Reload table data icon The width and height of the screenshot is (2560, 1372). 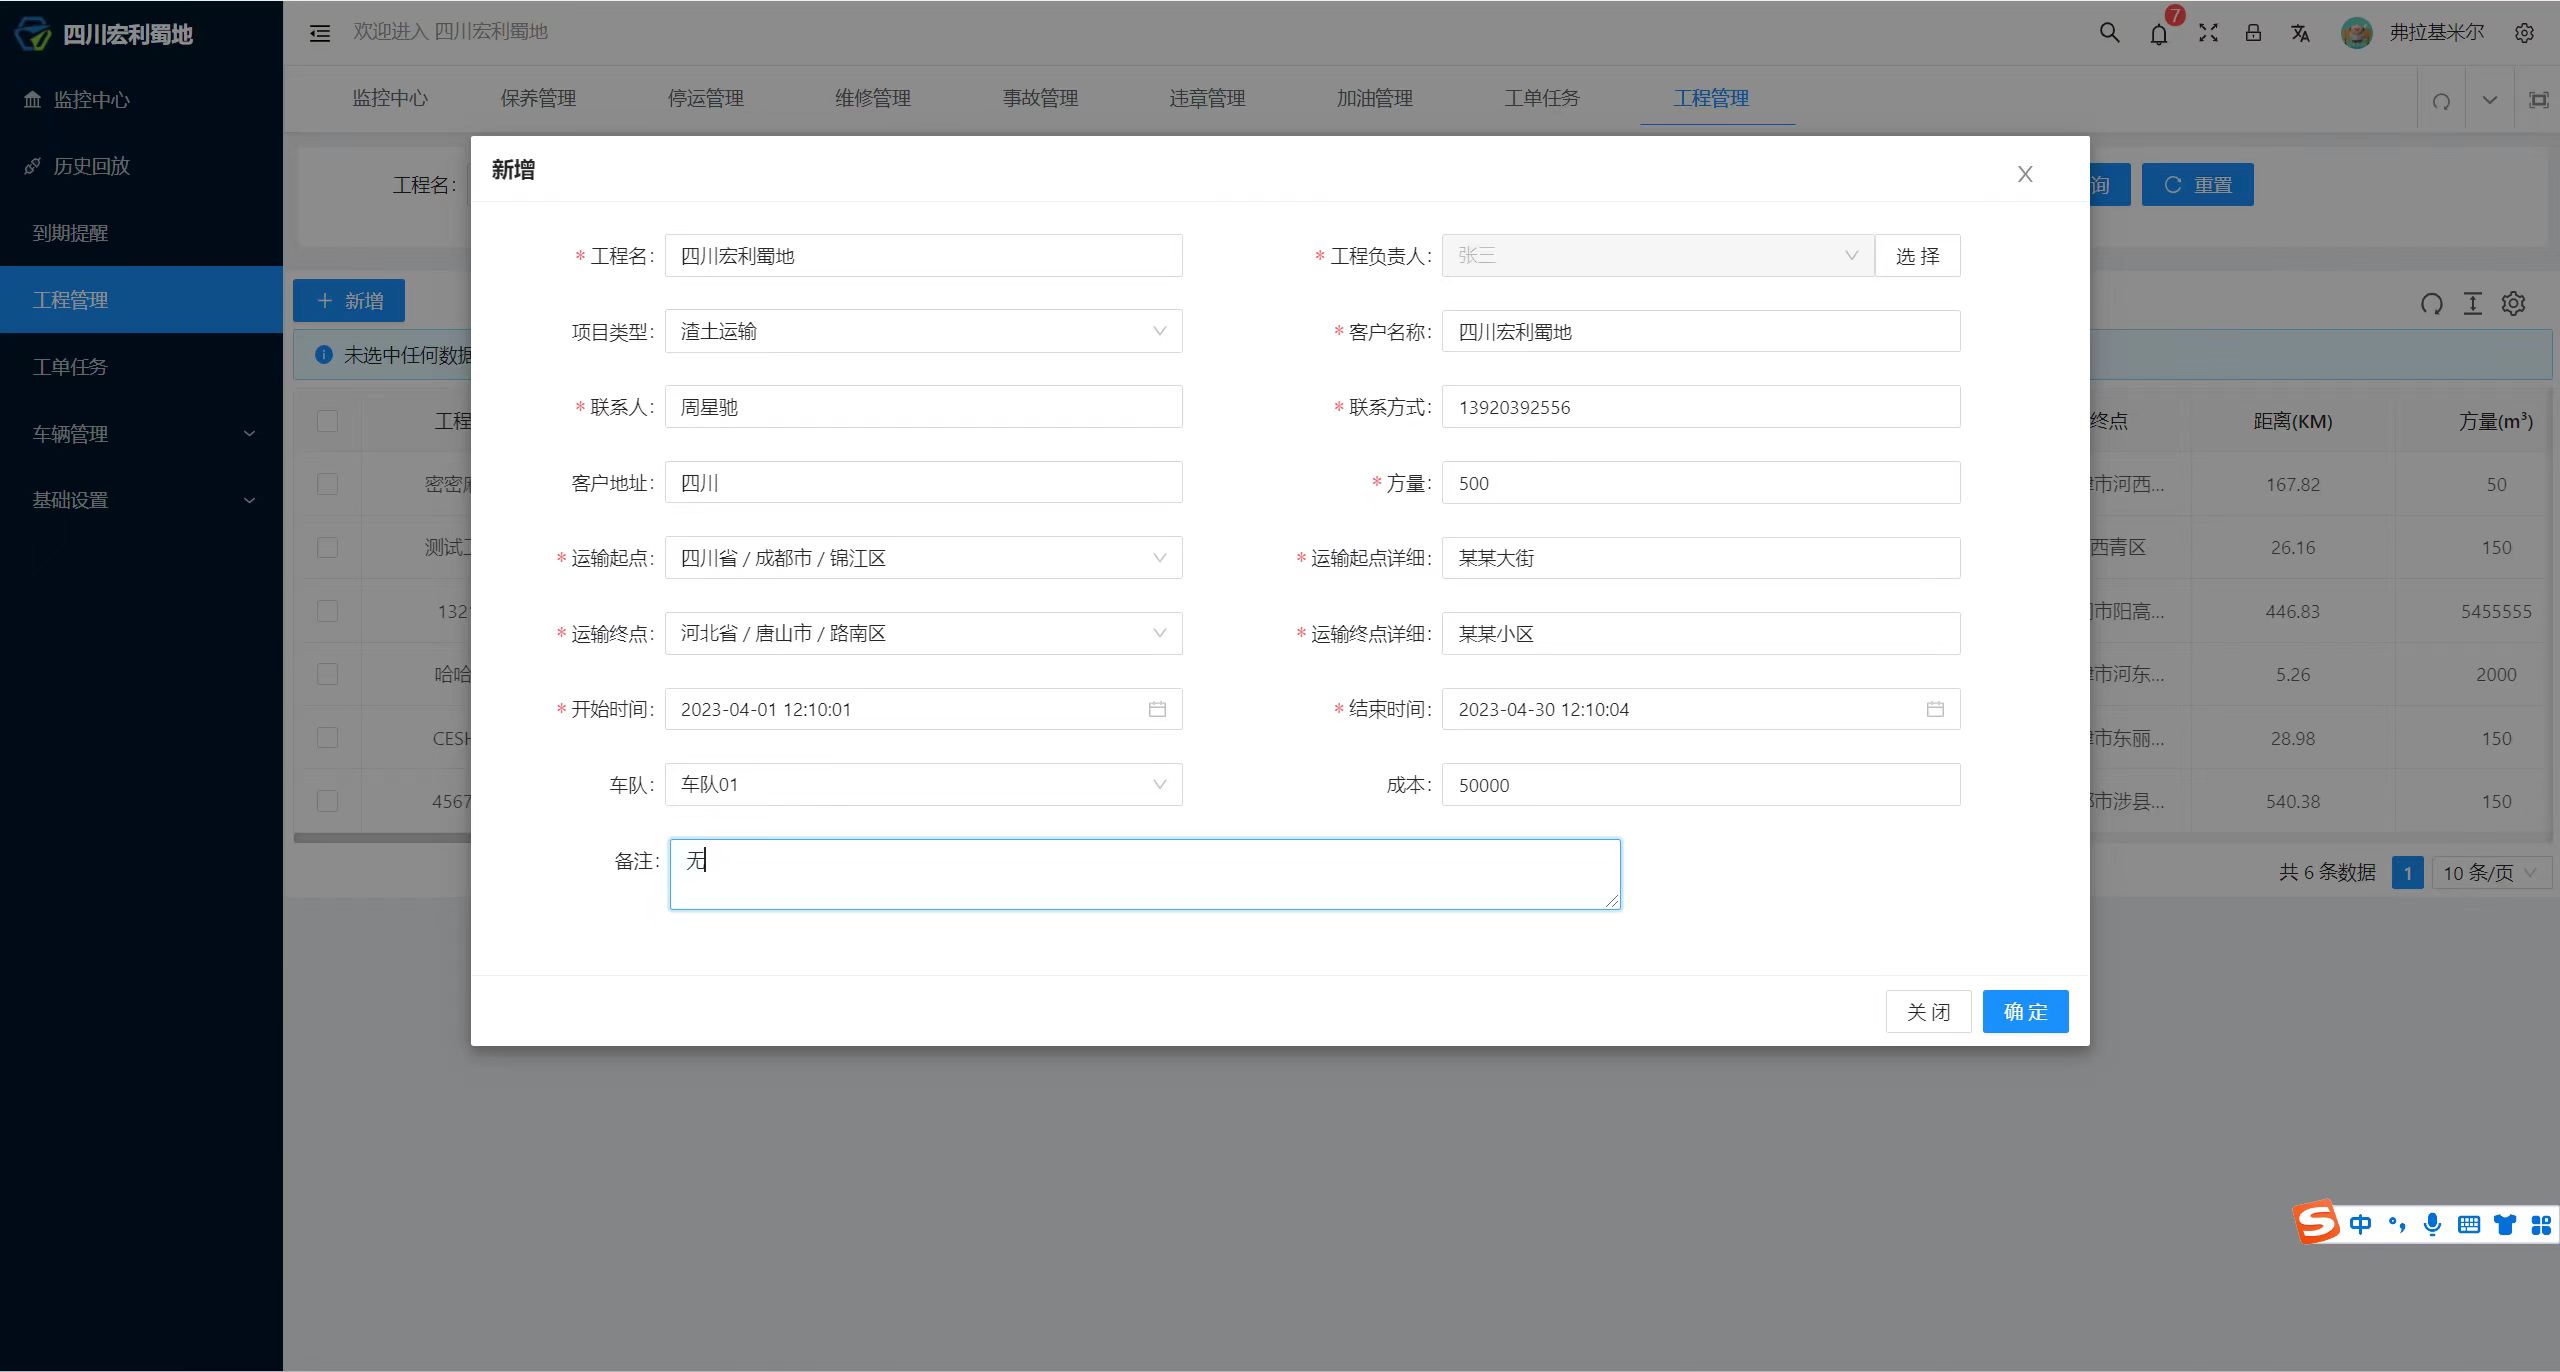click(x=2431, y=303)
